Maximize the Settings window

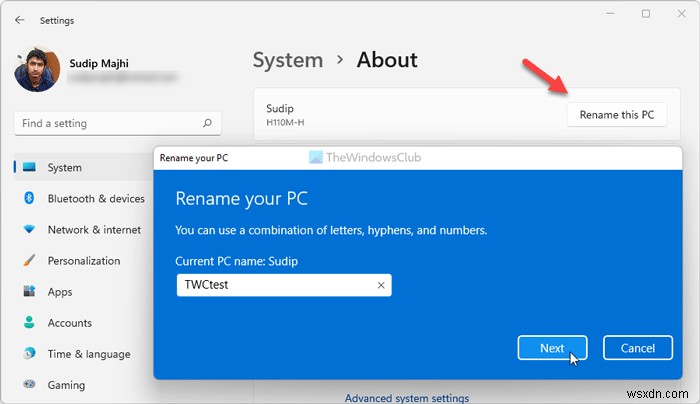click(x=646, y=14)
